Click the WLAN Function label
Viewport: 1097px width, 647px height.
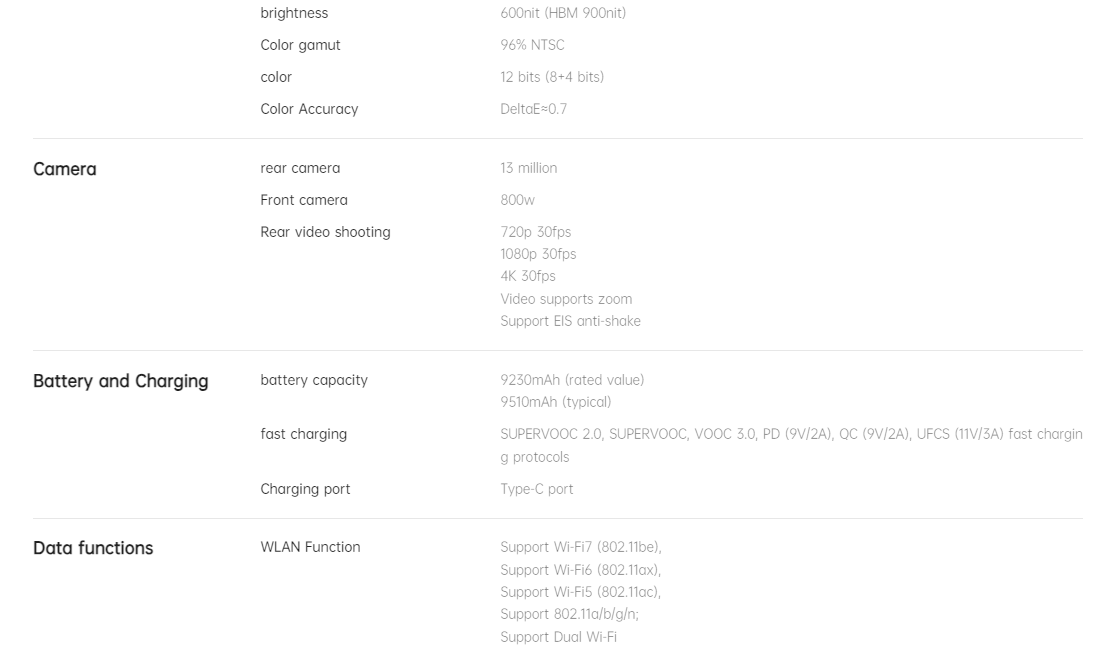310,547
